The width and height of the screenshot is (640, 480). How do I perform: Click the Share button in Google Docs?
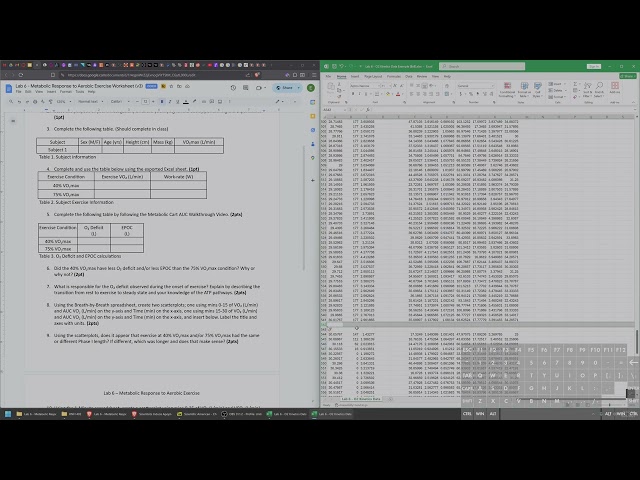(284, 88)
